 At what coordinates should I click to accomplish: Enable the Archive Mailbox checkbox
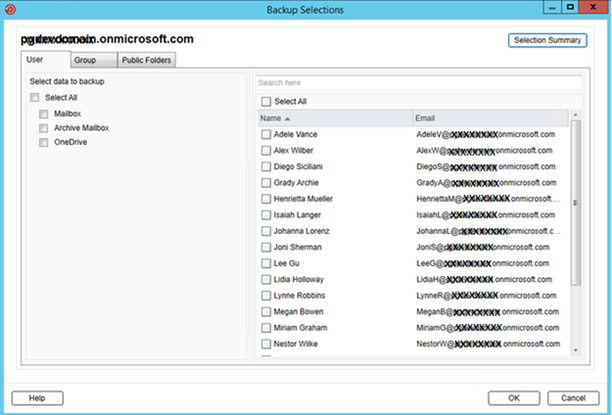(43, 128)
